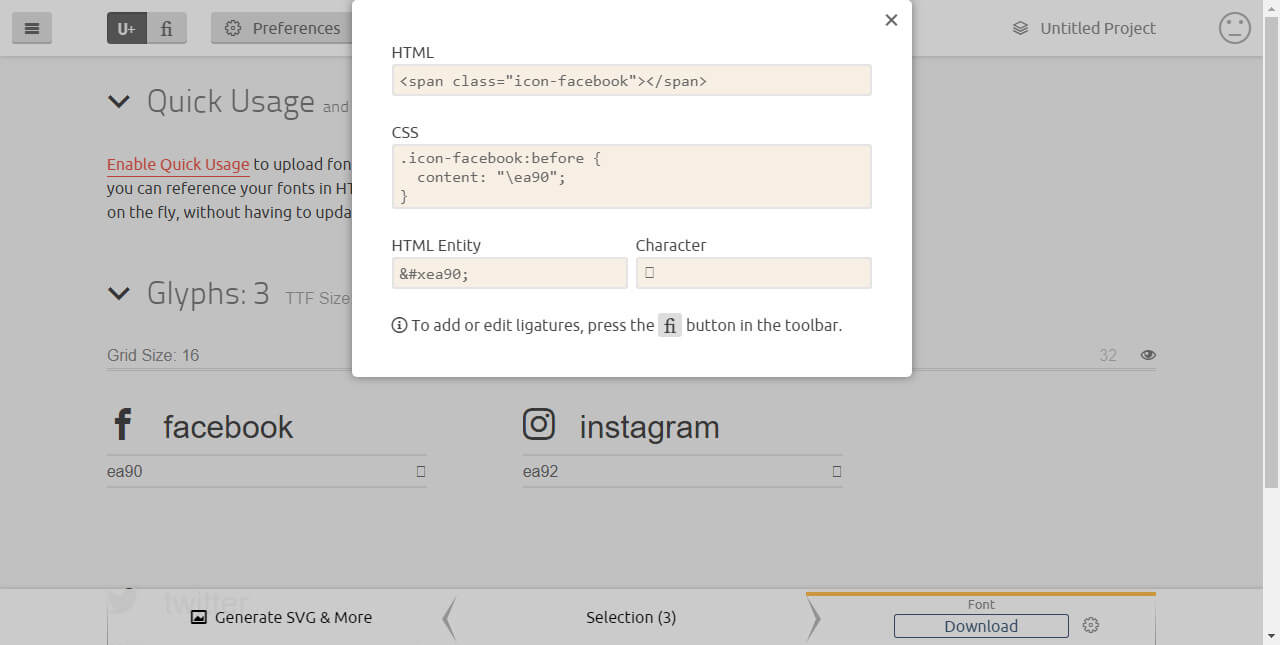Open the font download settings gear
This screenshot has width=1280, height=645.
click(1090, 625)
